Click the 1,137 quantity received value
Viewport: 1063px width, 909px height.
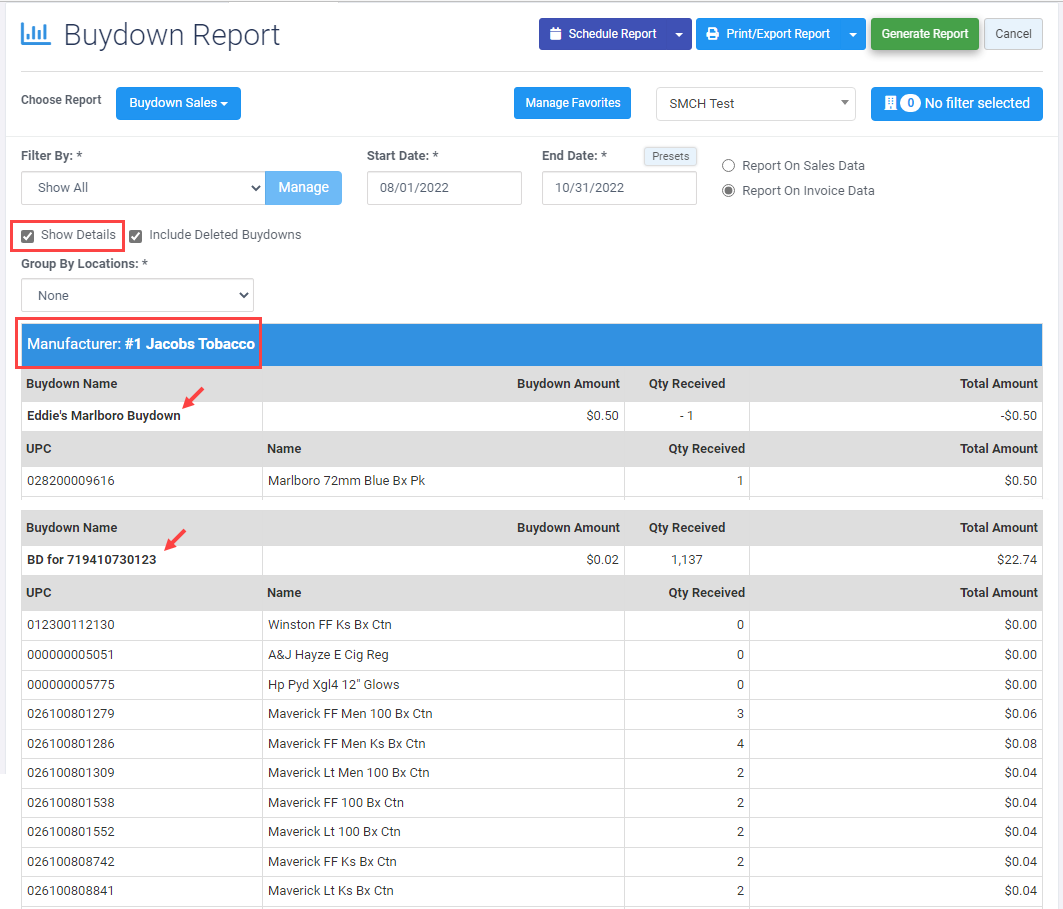pyautogui.click(x=687, y=560)
